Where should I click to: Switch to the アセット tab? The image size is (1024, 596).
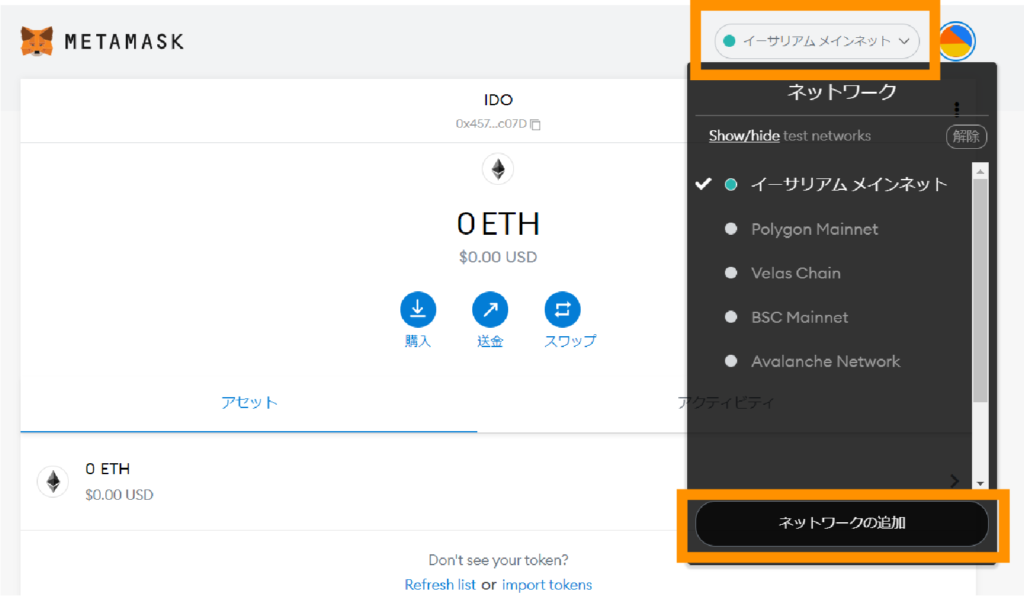pyautogui.click(x=249, y=402)
